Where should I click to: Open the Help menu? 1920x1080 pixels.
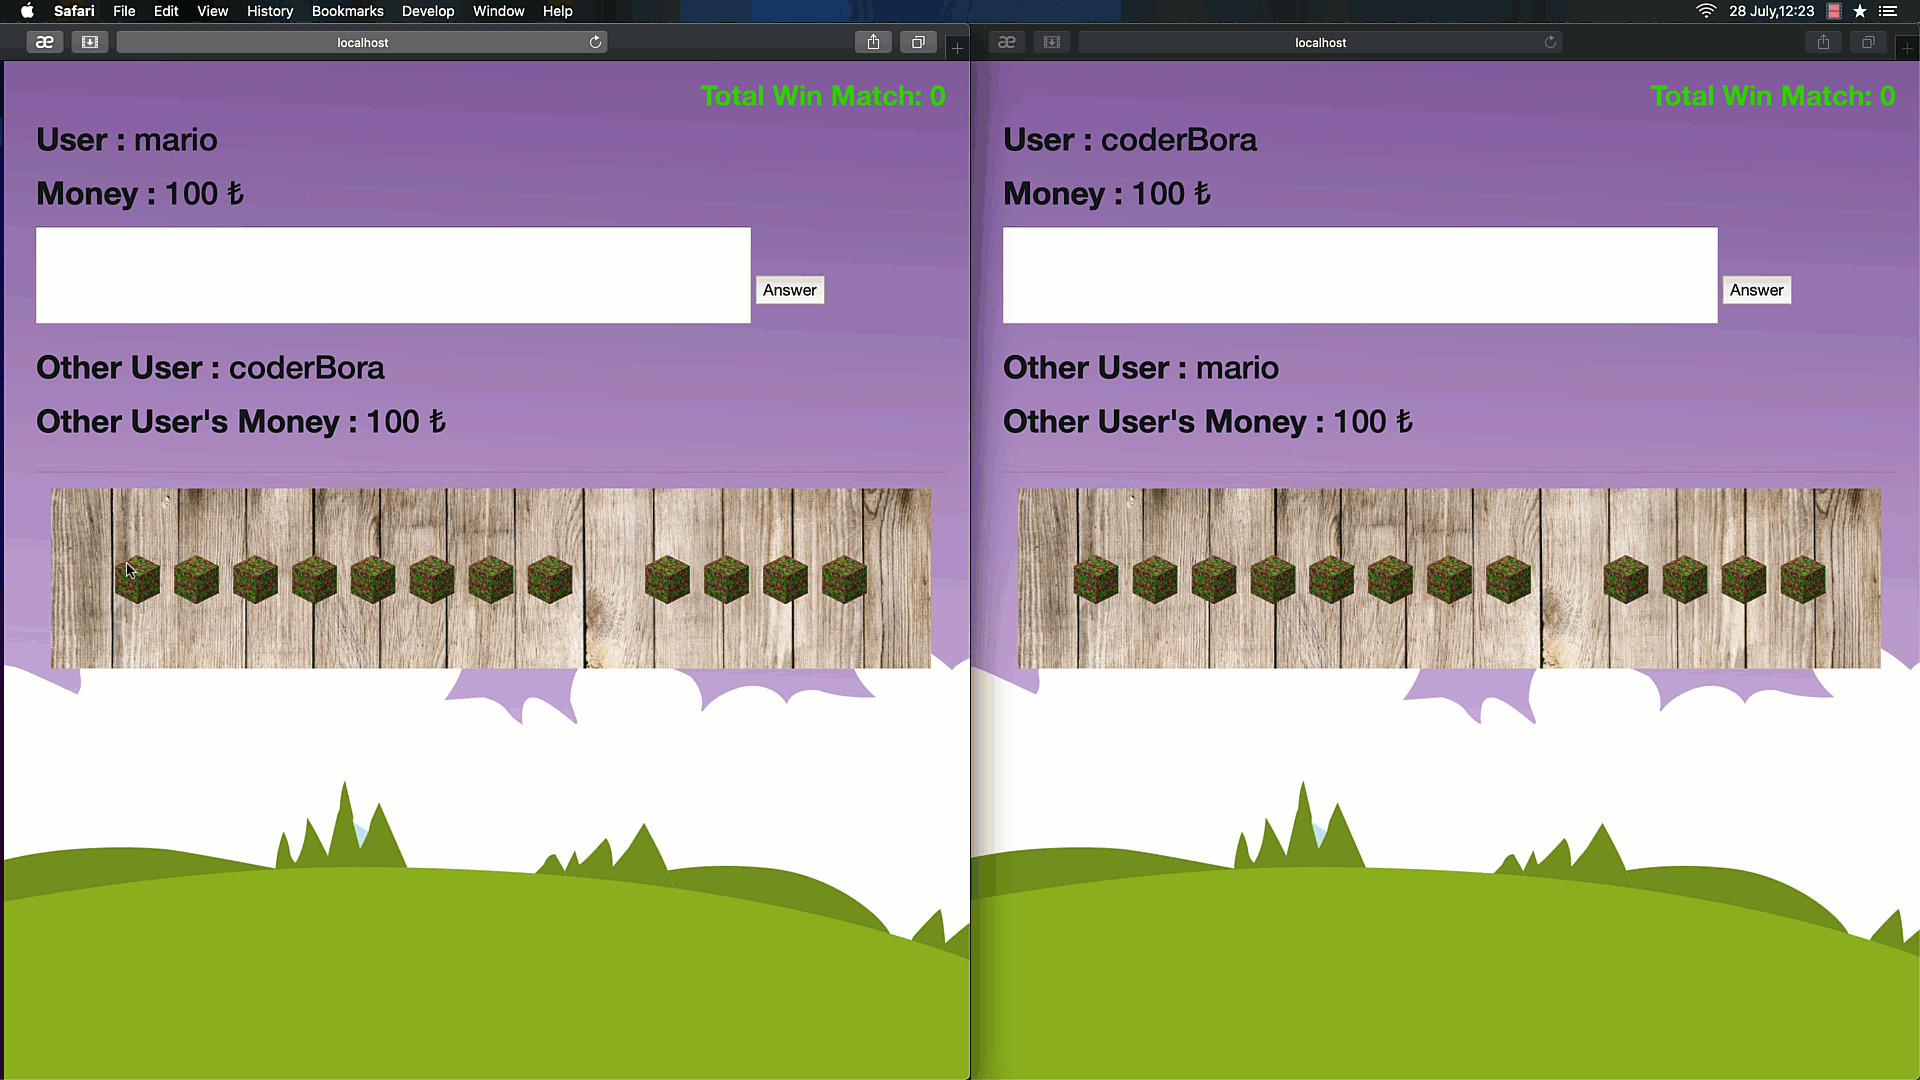click(557, 11)
